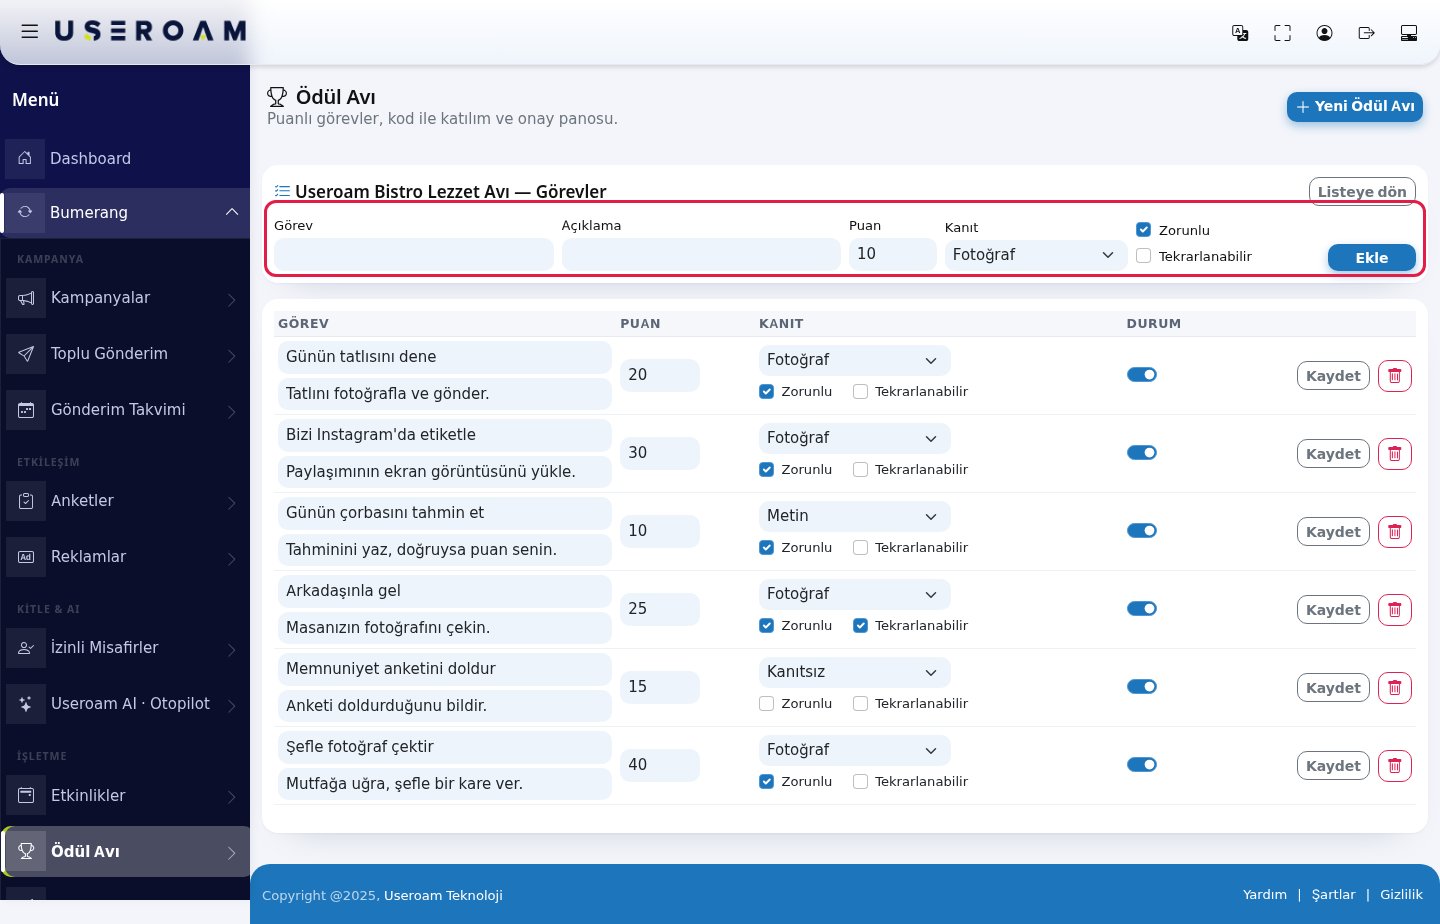The width and height of the screenshot is (1440, 924).
Task: Open Etkinlikler menu item
Action: click(125, 796)
